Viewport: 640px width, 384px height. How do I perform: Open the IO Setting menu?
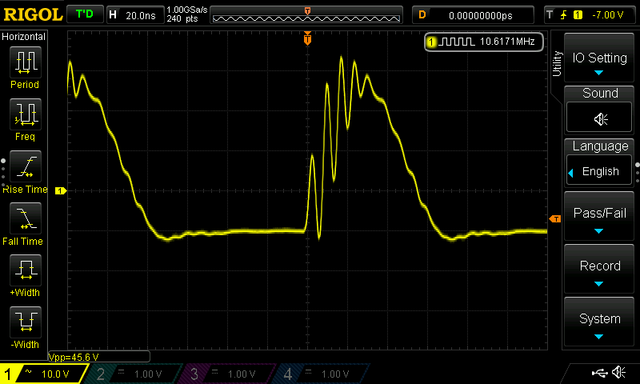point(599,58)
